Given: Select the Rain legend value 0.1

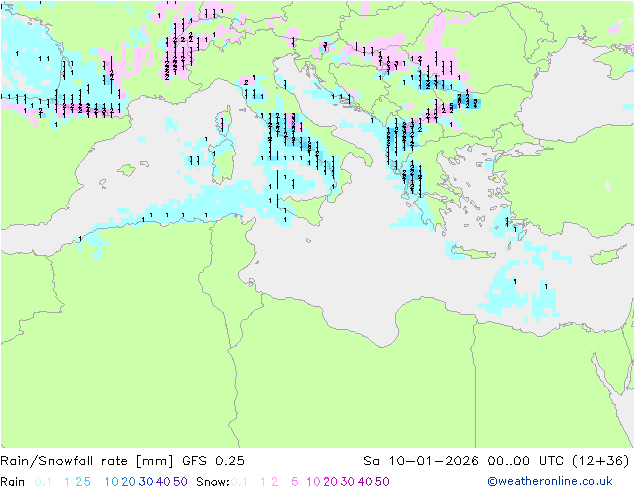Looking at the screenshot, I should 43,482.
